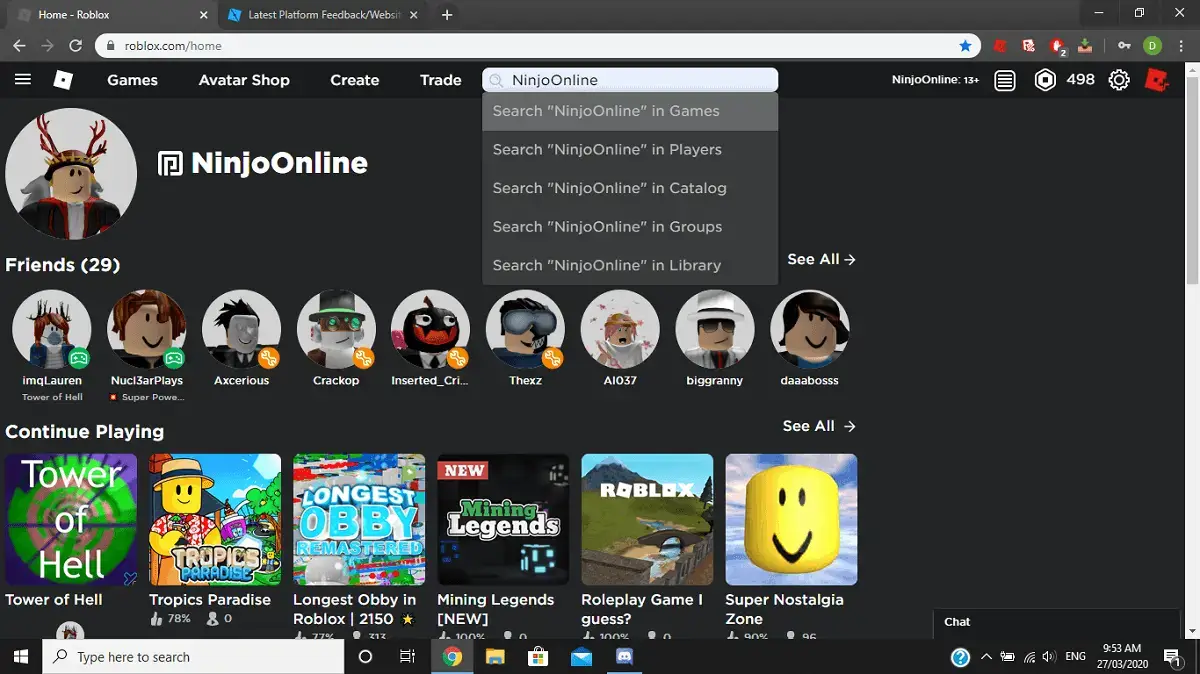Open Task View on the taskbar
Image resolution: width=1200 pixels, height=674 pixels.
(x=407, y=657)
